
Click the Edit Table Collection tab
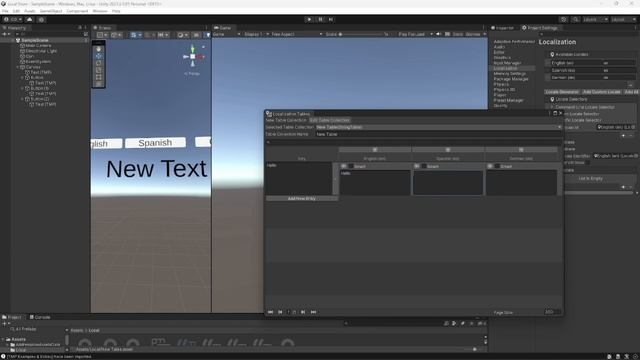[x=329, y=120]
